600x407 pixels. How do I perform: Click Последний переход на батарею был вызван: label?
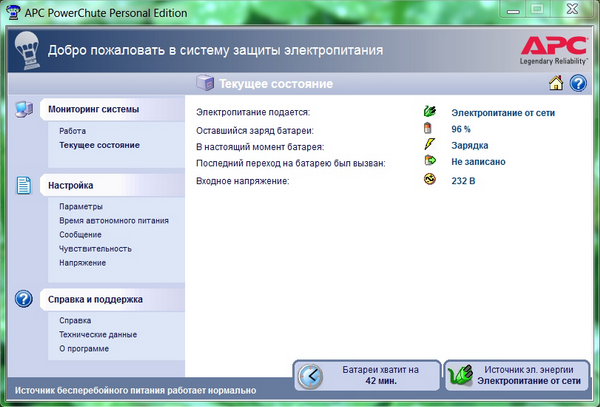(291, 163)
